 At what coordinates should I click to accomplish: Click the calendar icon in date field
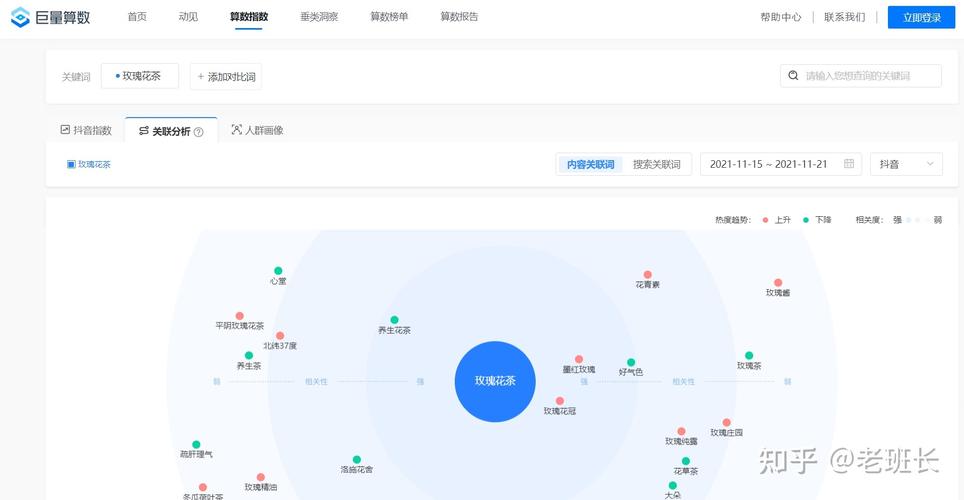(x=849, y=164)
